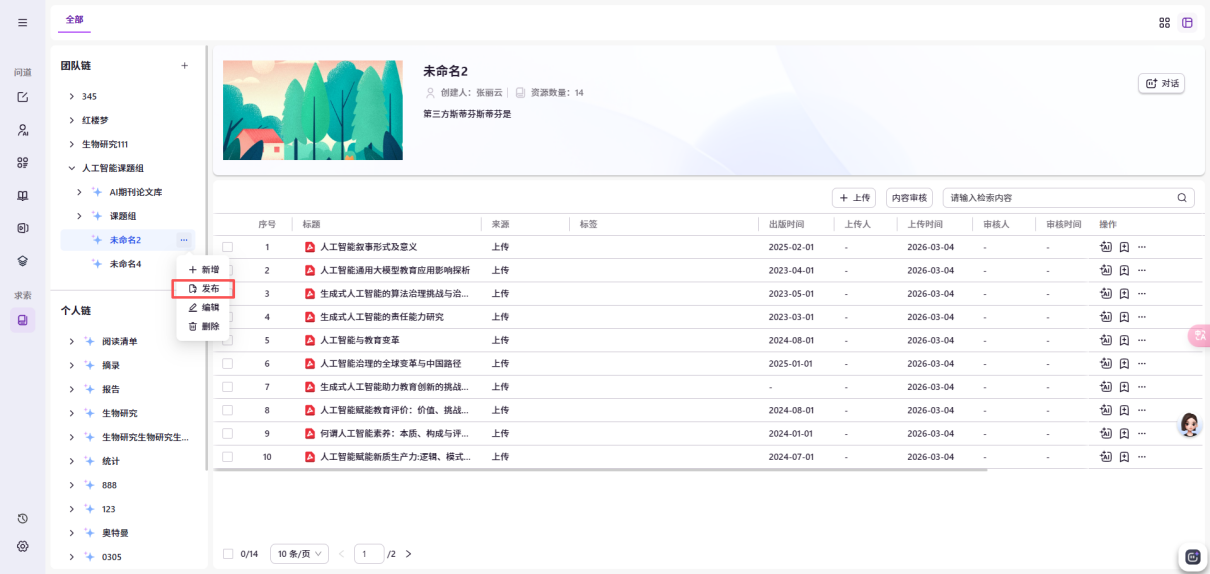Check the box for row 6
The image size is (1210, 574).
pos(227,363)
